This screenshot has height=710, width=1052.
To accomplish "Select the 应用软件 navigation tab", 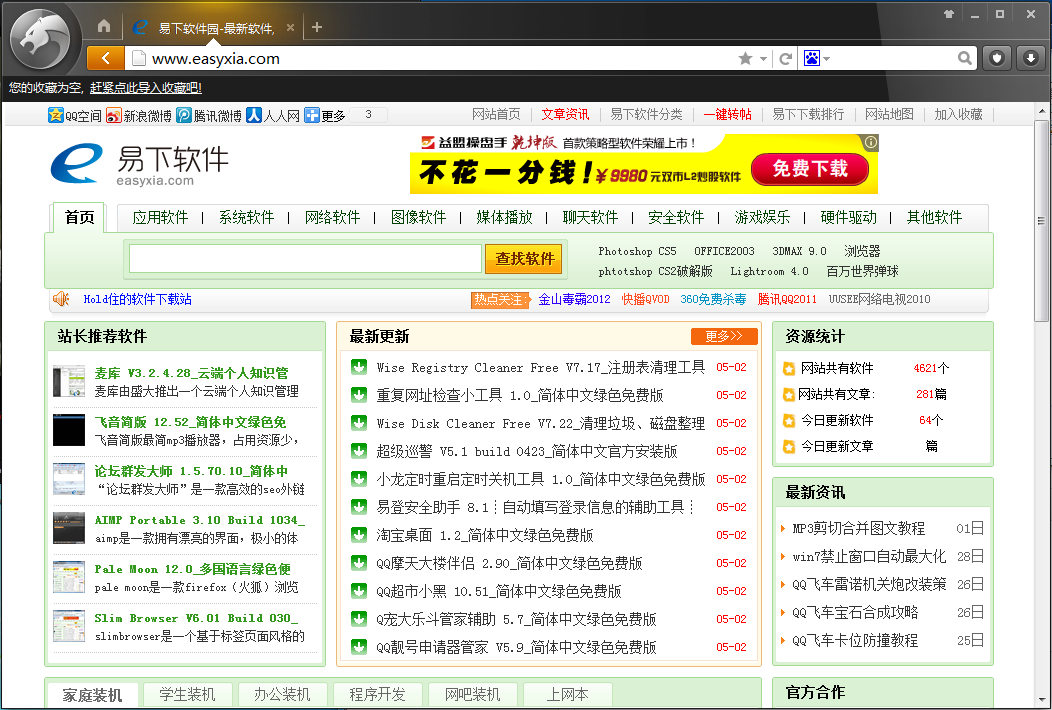I will (x=160, y=217).
